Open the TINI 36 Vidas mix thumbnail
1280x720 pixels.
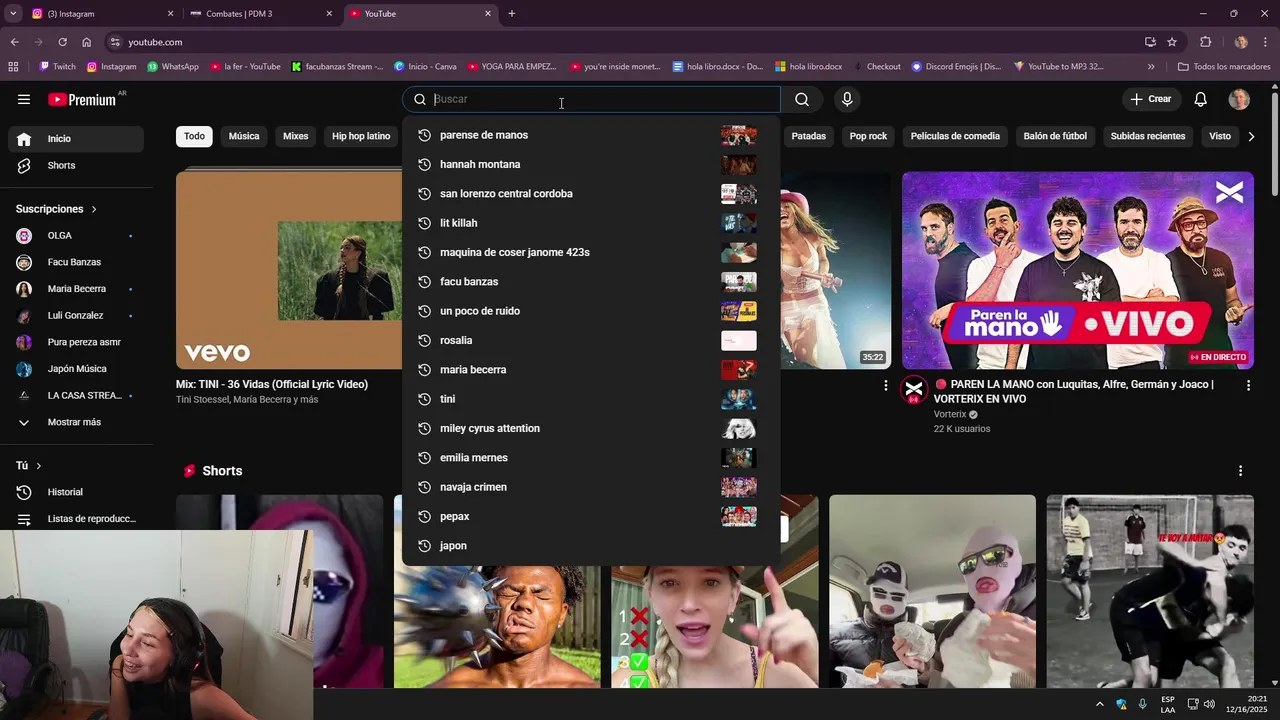tap(290, 270)
